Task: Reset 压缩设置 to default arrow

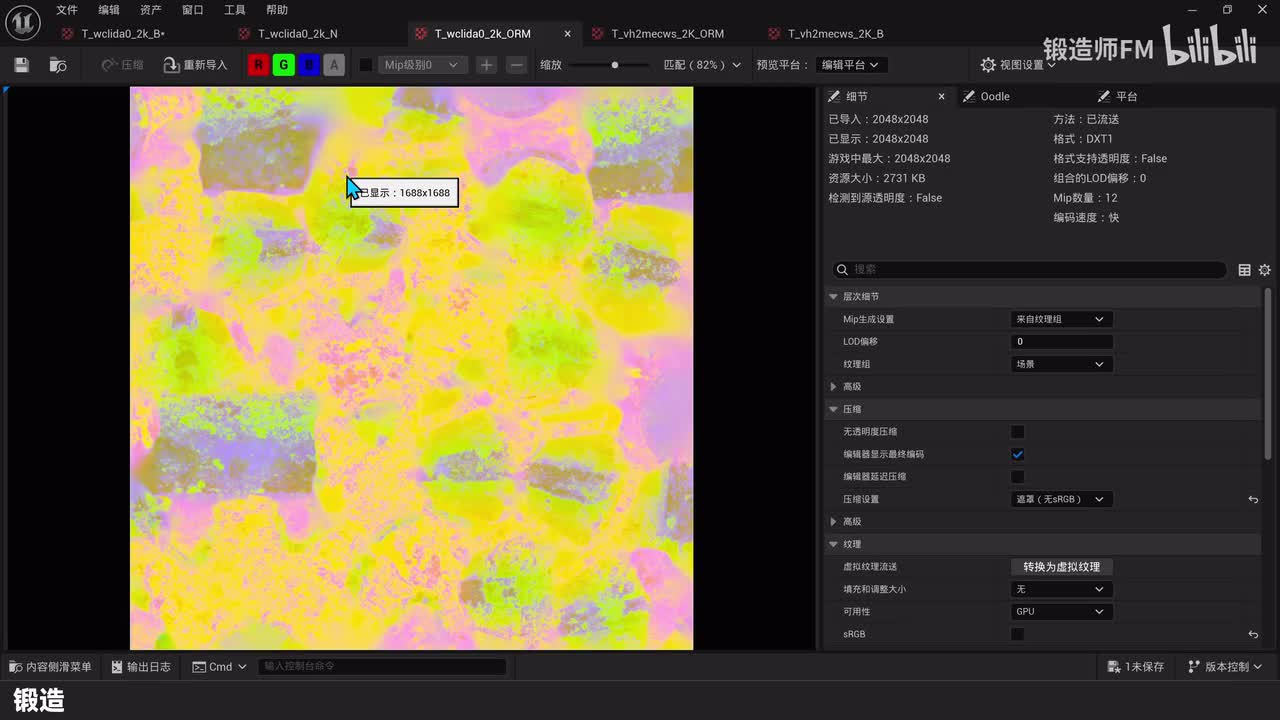Action: 1253,499
